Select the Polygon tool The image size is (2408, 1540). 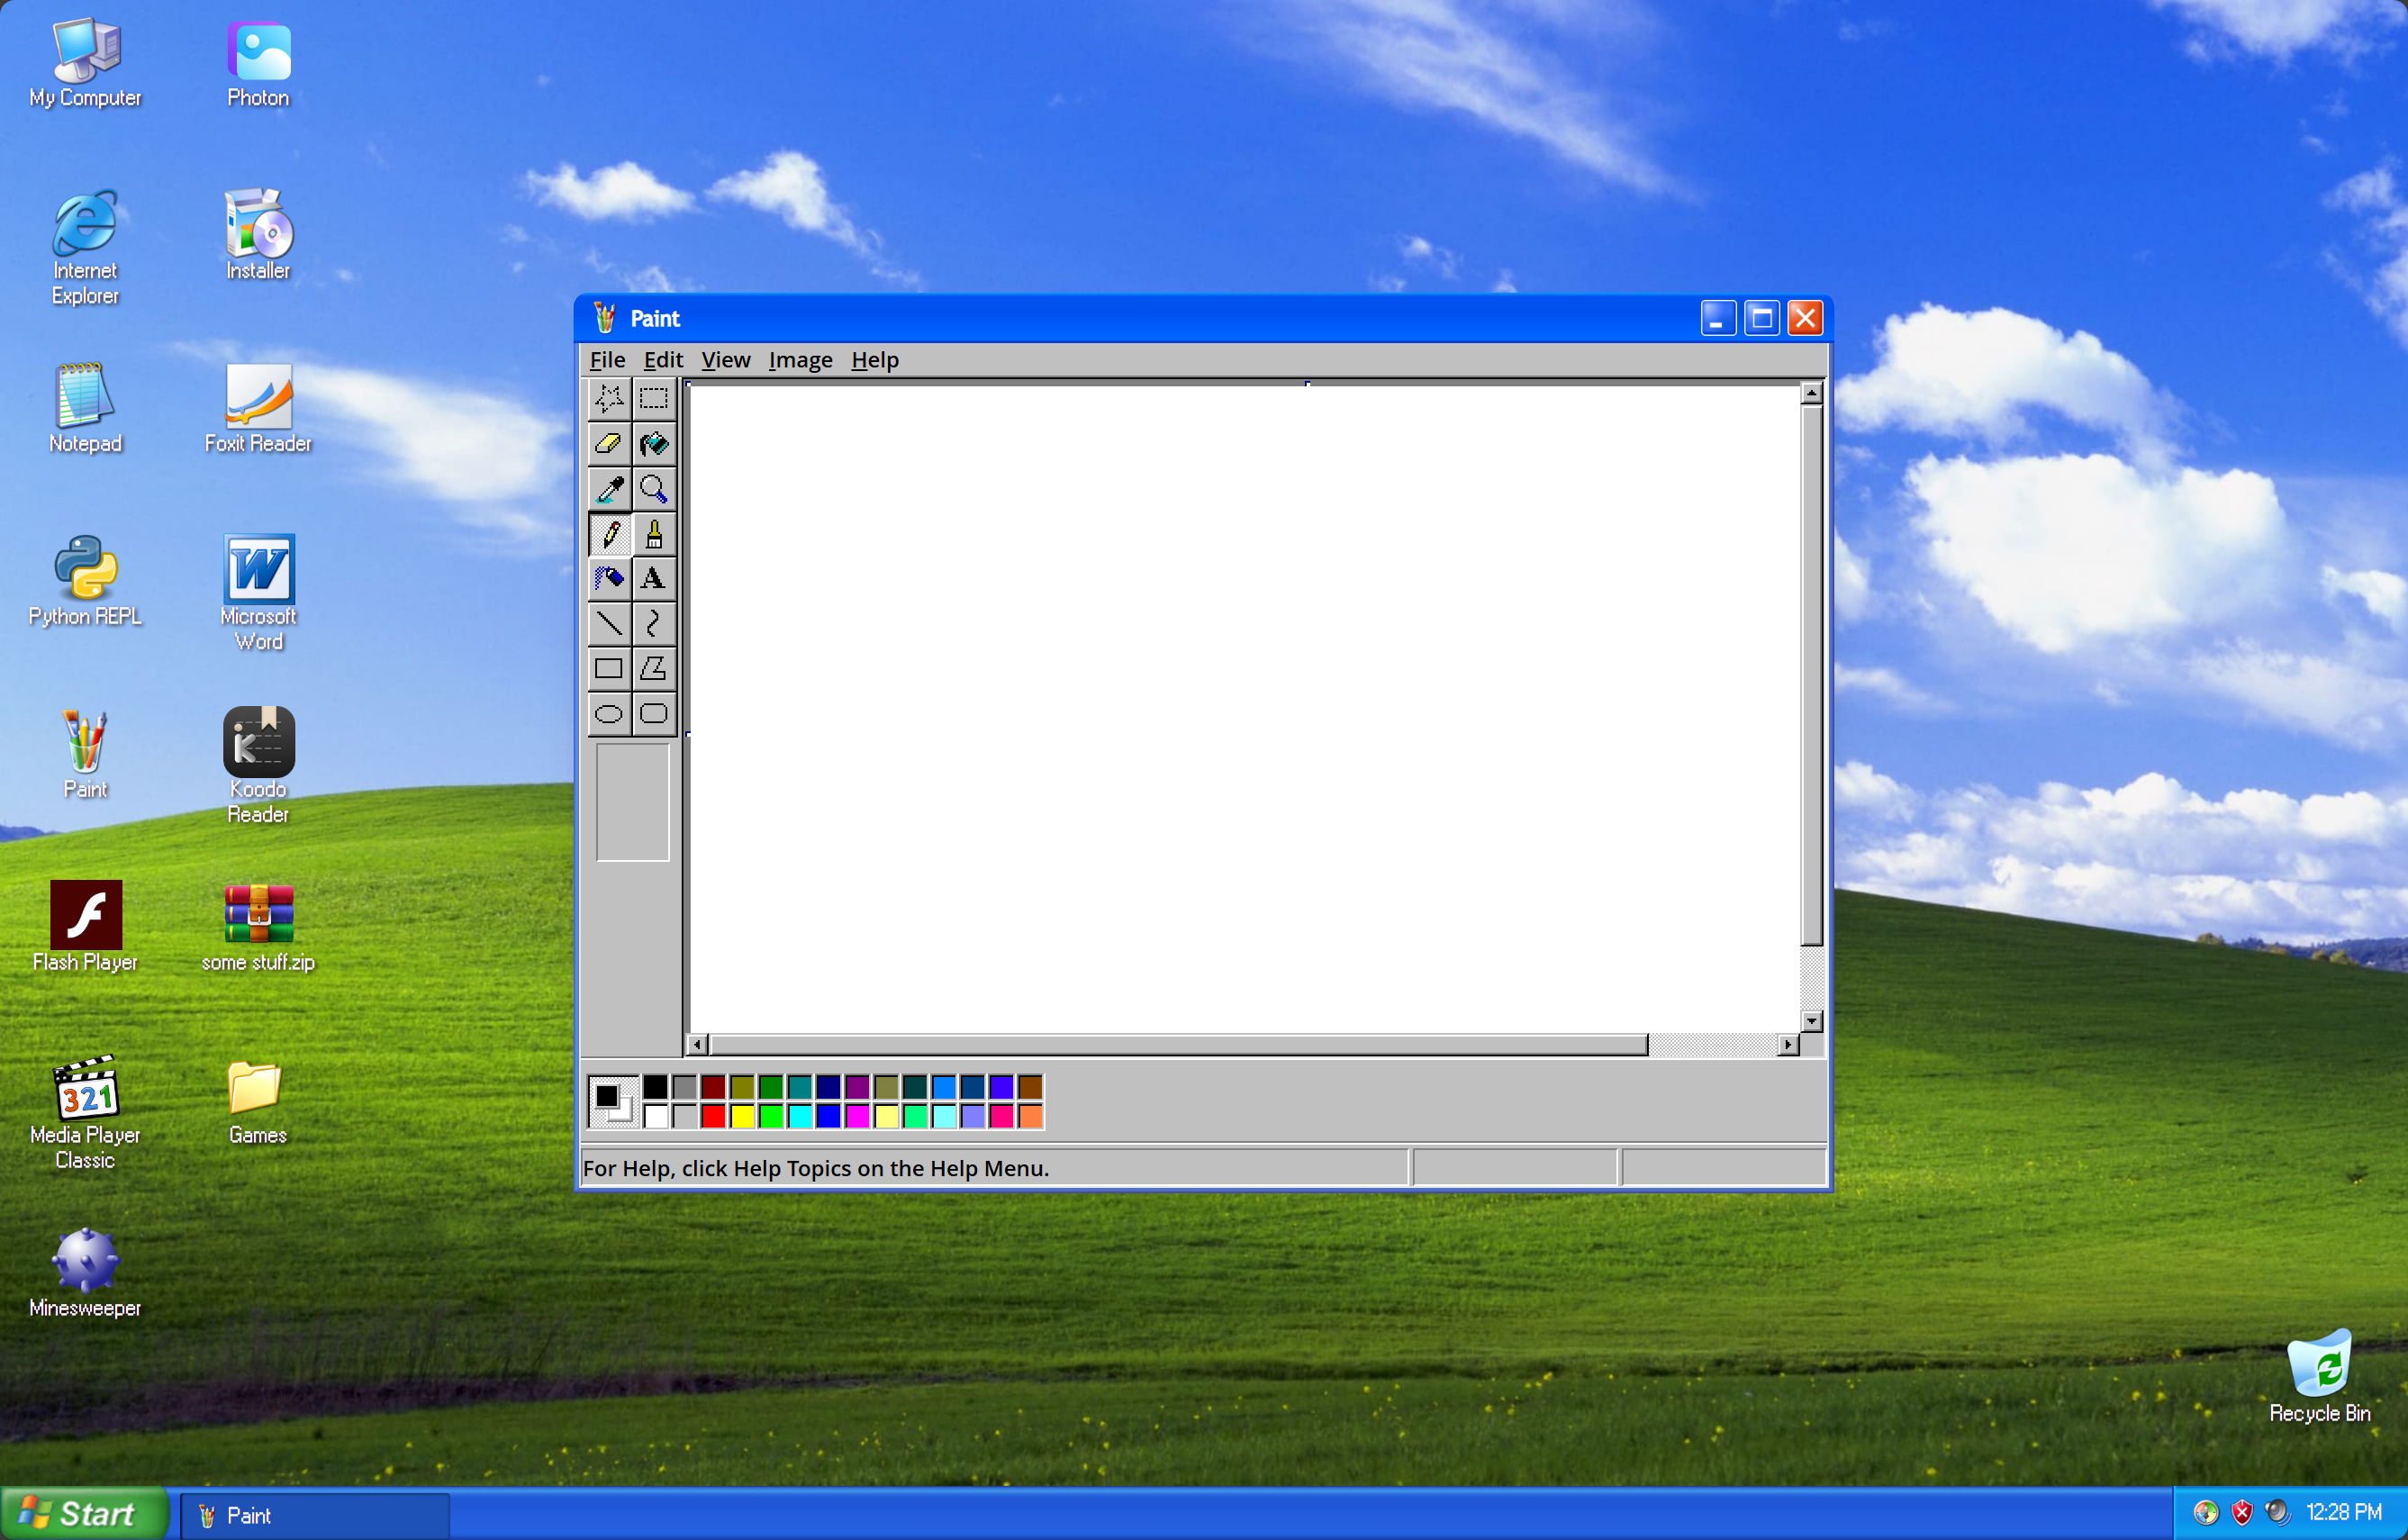654,668
